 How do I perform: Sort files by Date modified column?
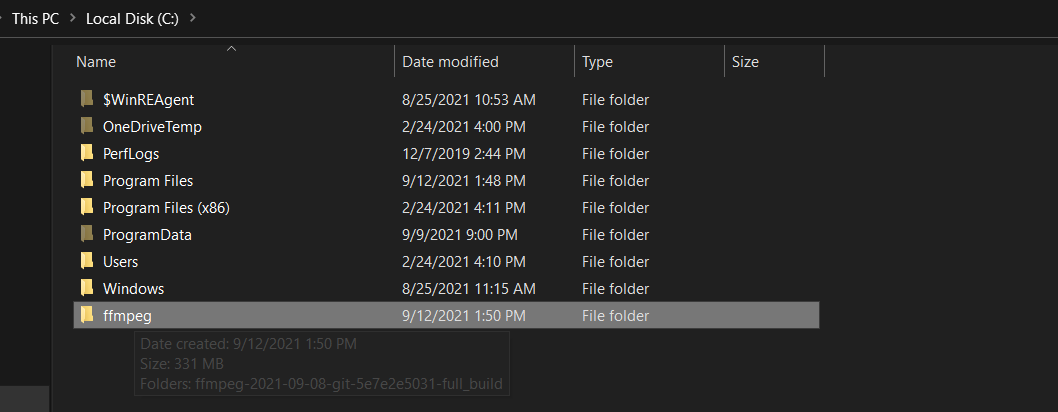[450, 62]
